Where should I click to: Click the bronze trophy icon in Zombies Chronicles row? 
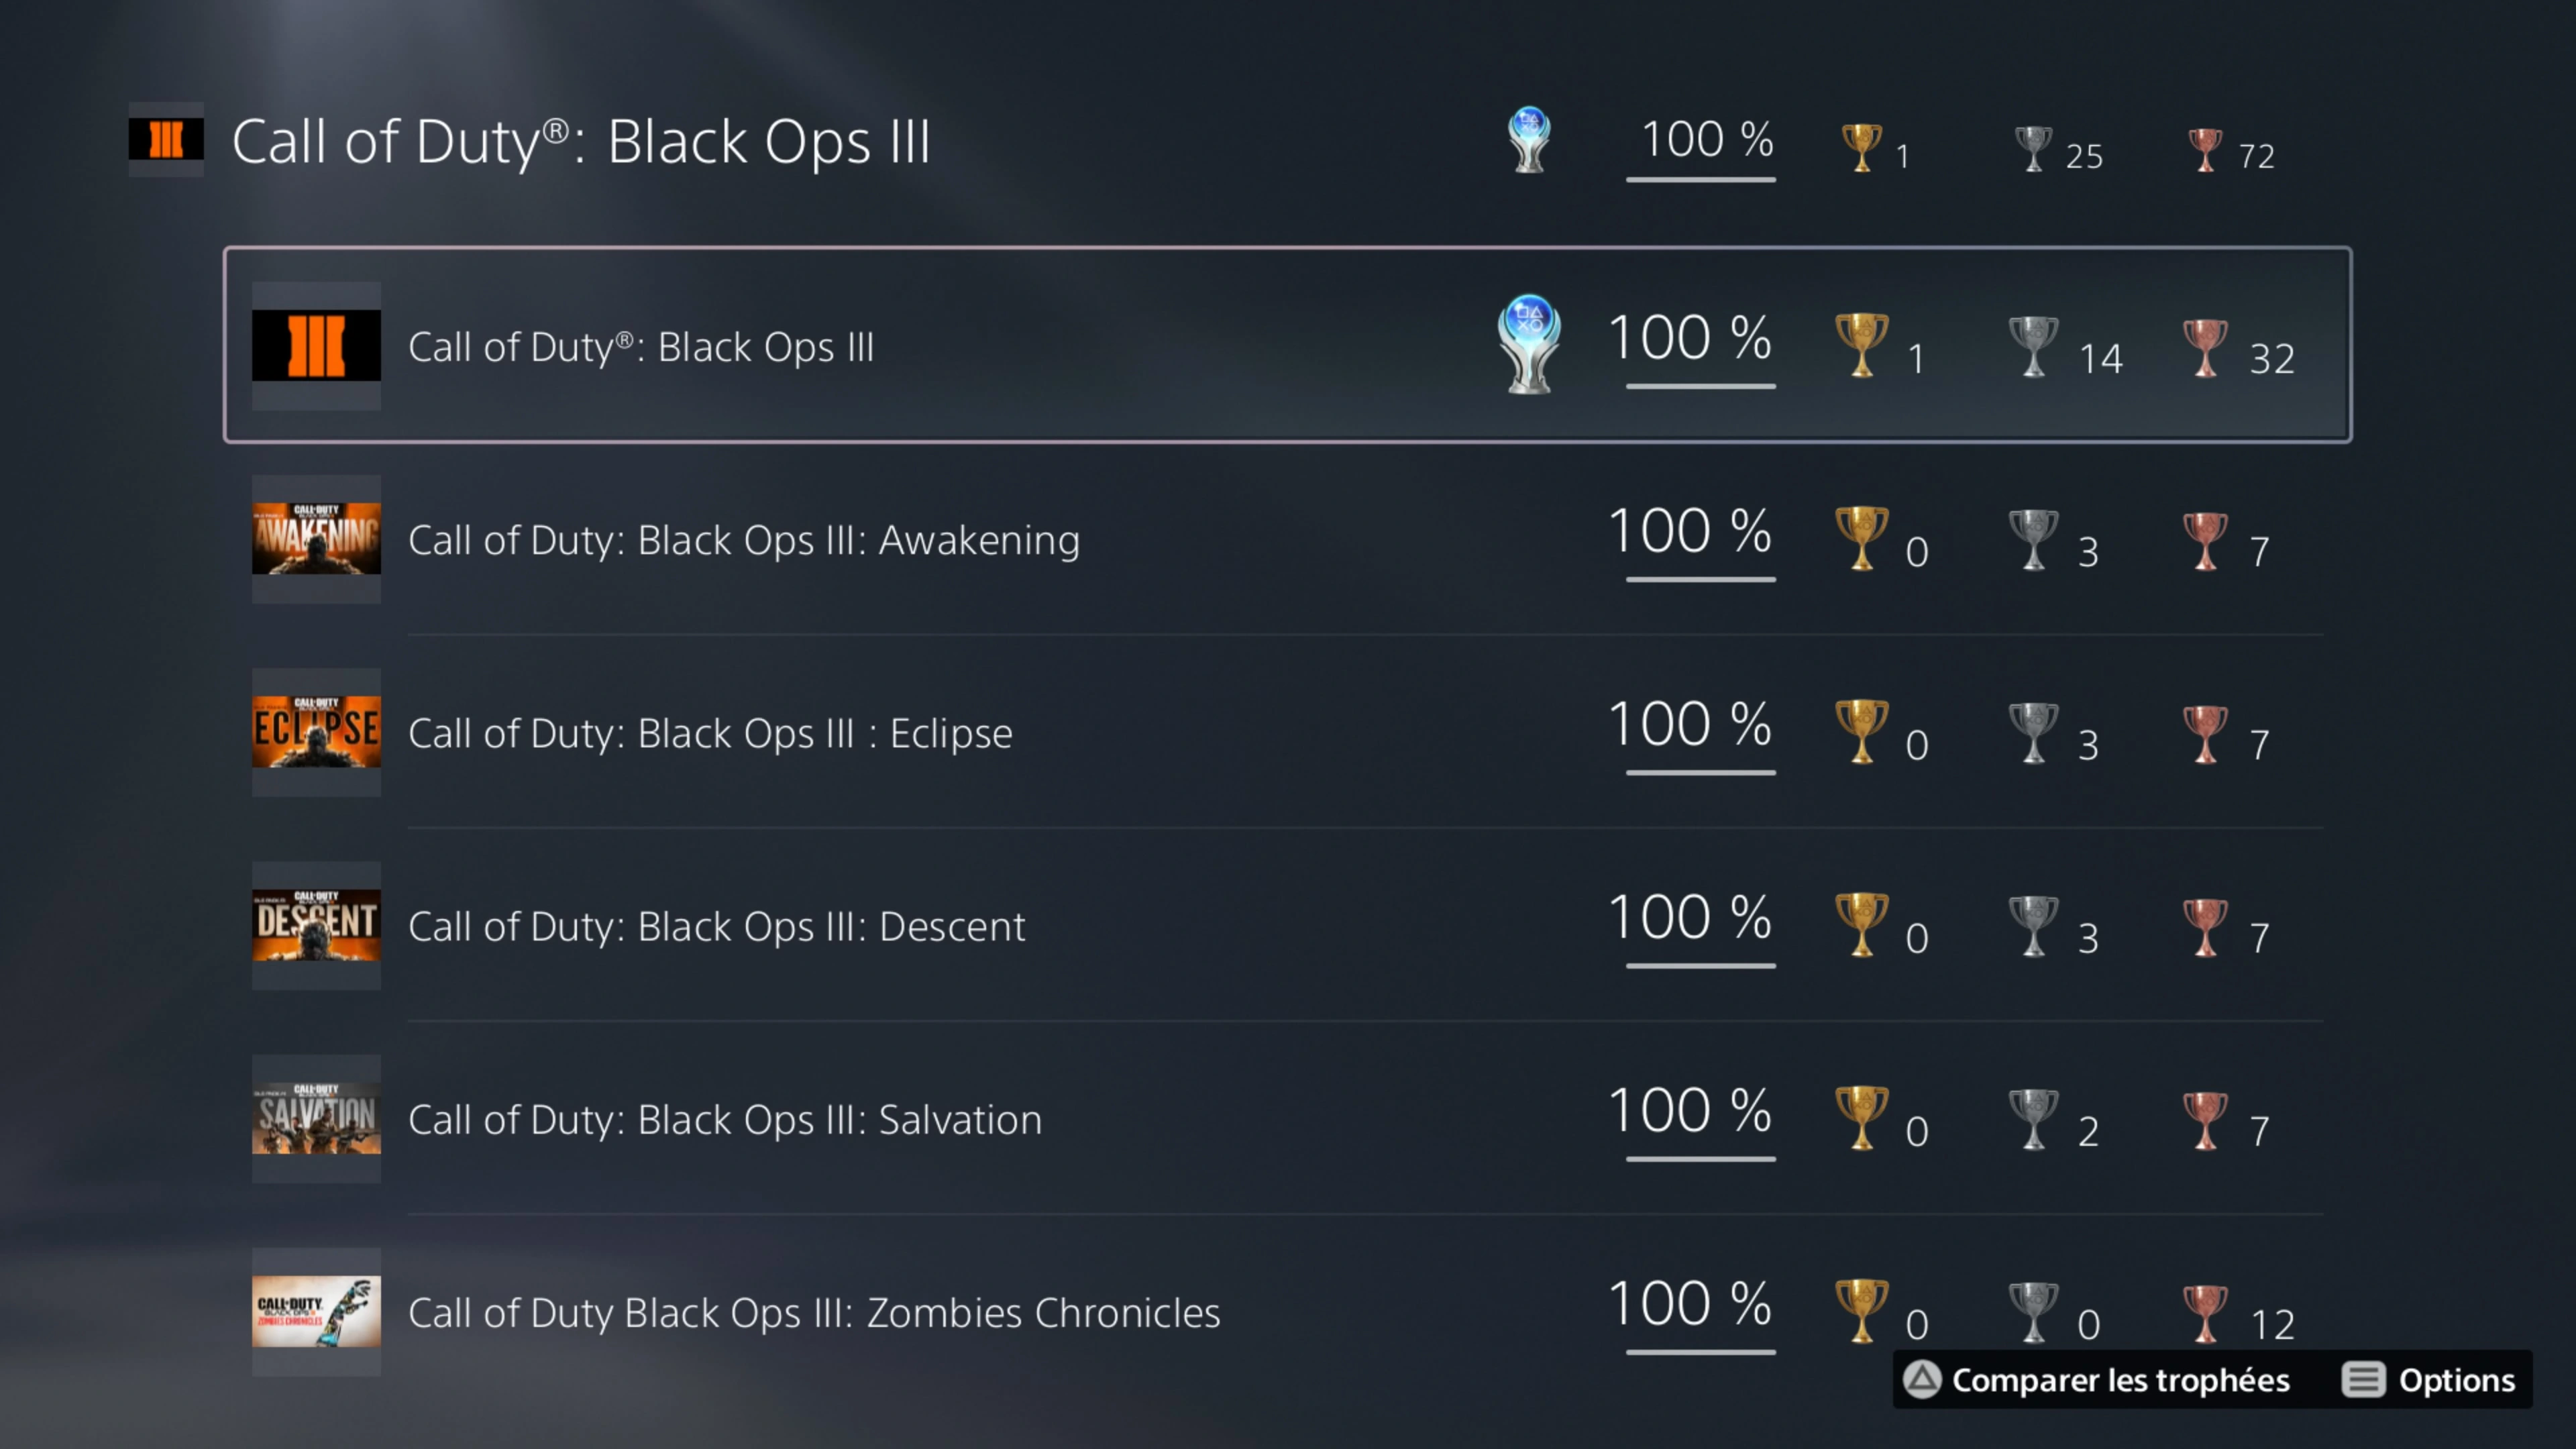click(2204, 1312)
